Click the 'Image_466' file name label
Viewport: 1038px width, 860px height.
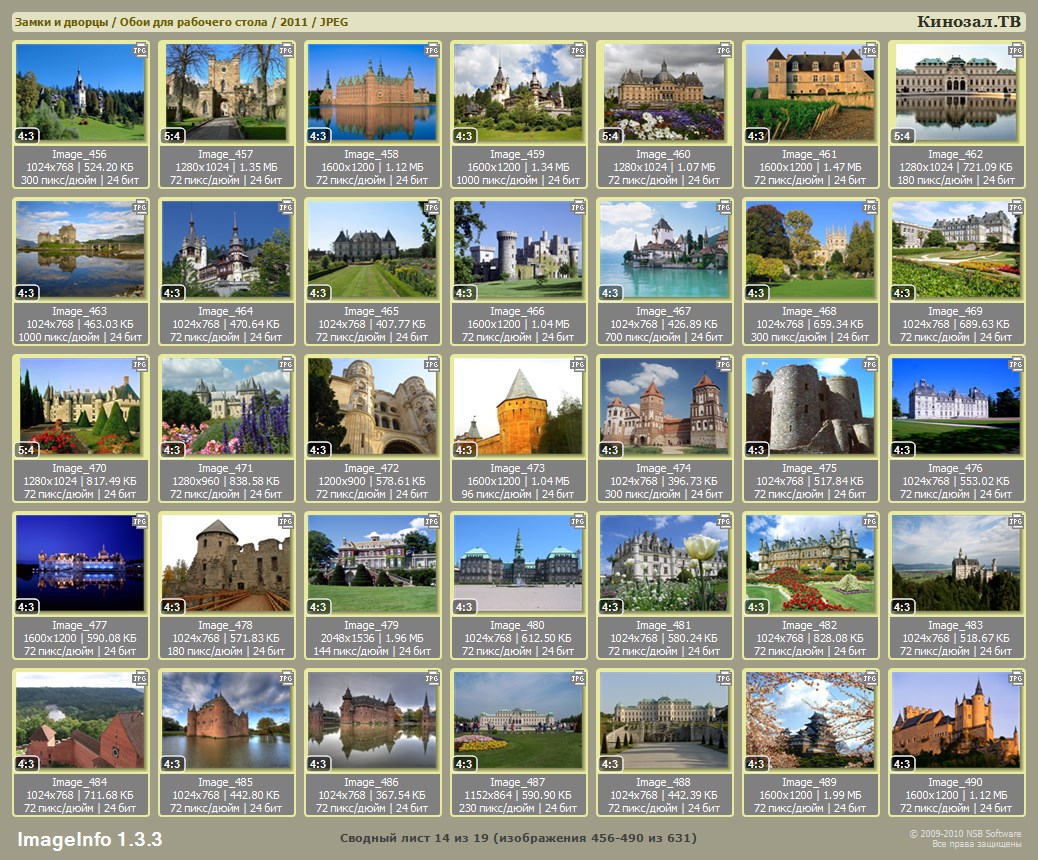(517, 311)
